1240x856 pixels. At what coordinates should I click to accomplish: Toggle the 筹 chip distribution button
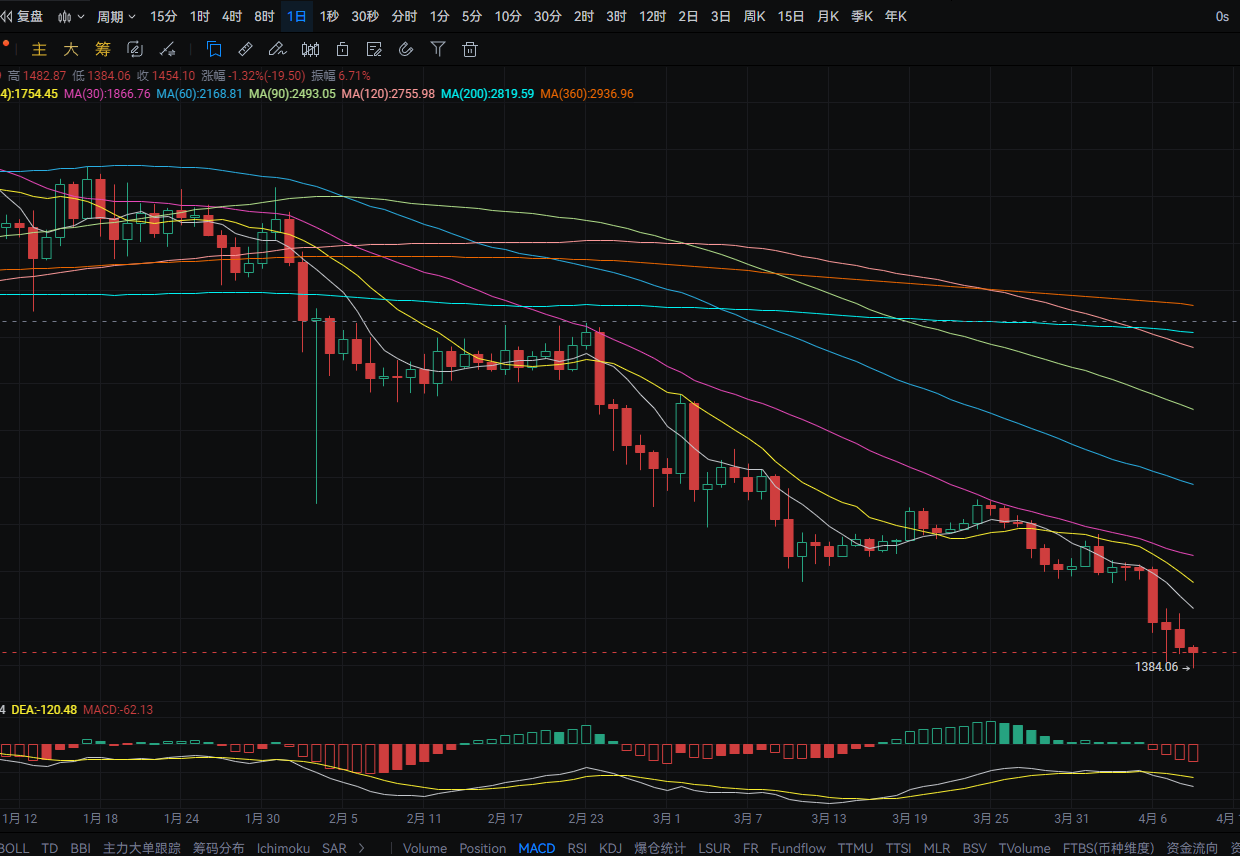pos(103,49)
